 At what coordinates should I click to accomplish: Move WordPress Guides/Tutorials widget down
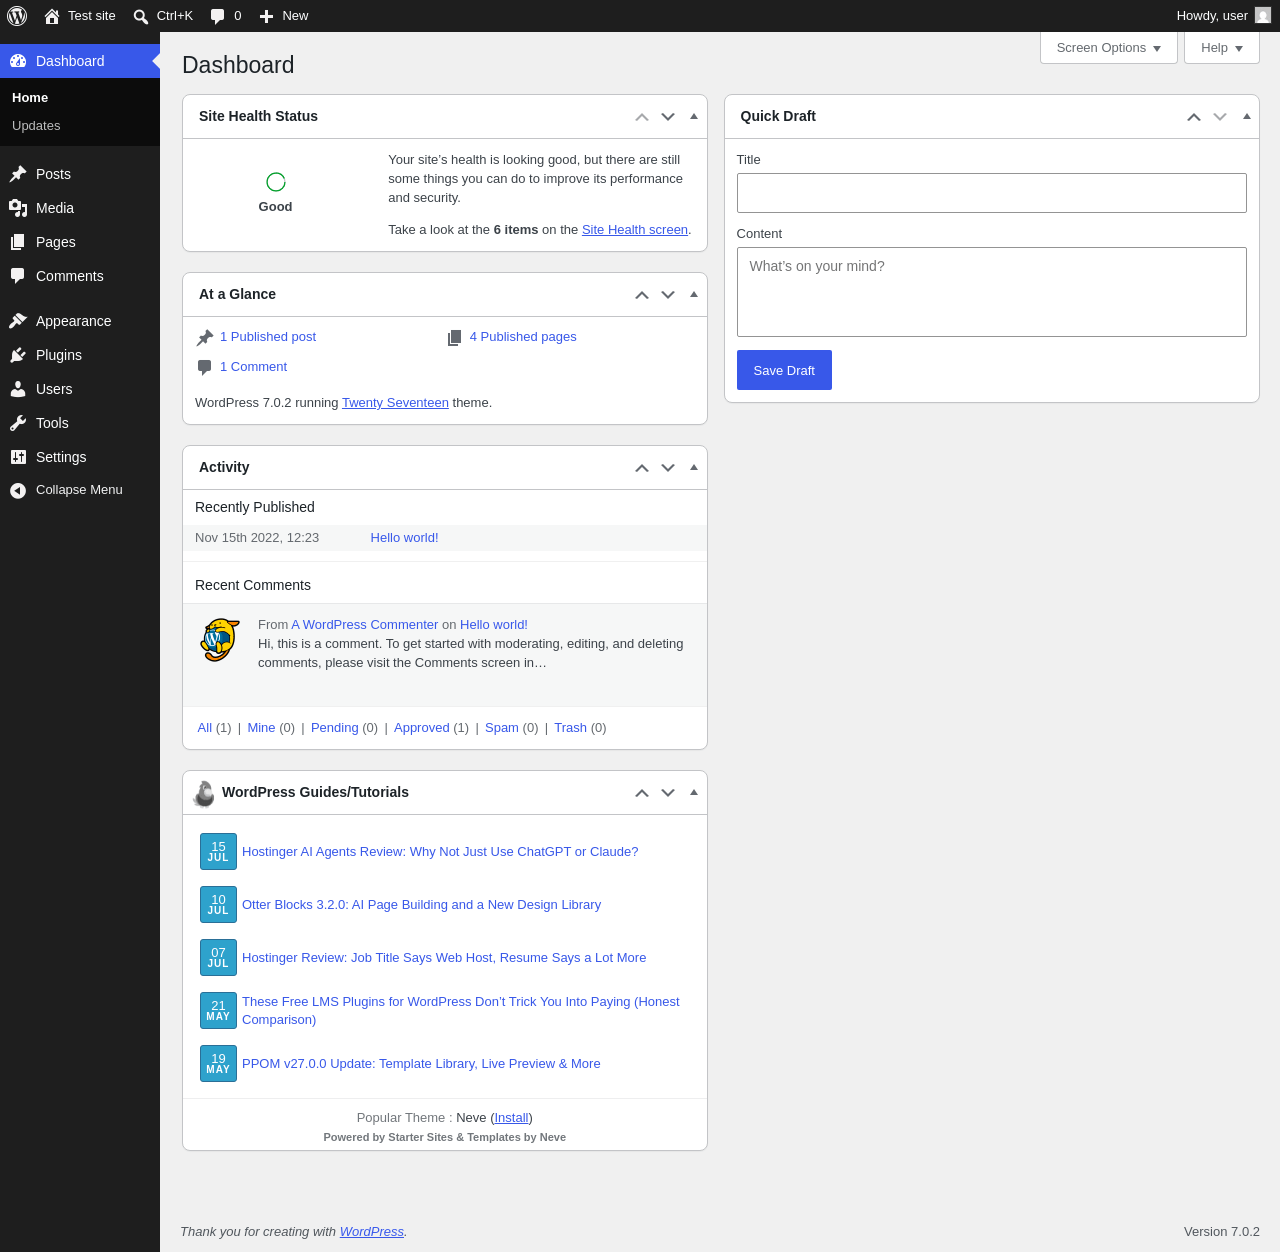[668, 793]
